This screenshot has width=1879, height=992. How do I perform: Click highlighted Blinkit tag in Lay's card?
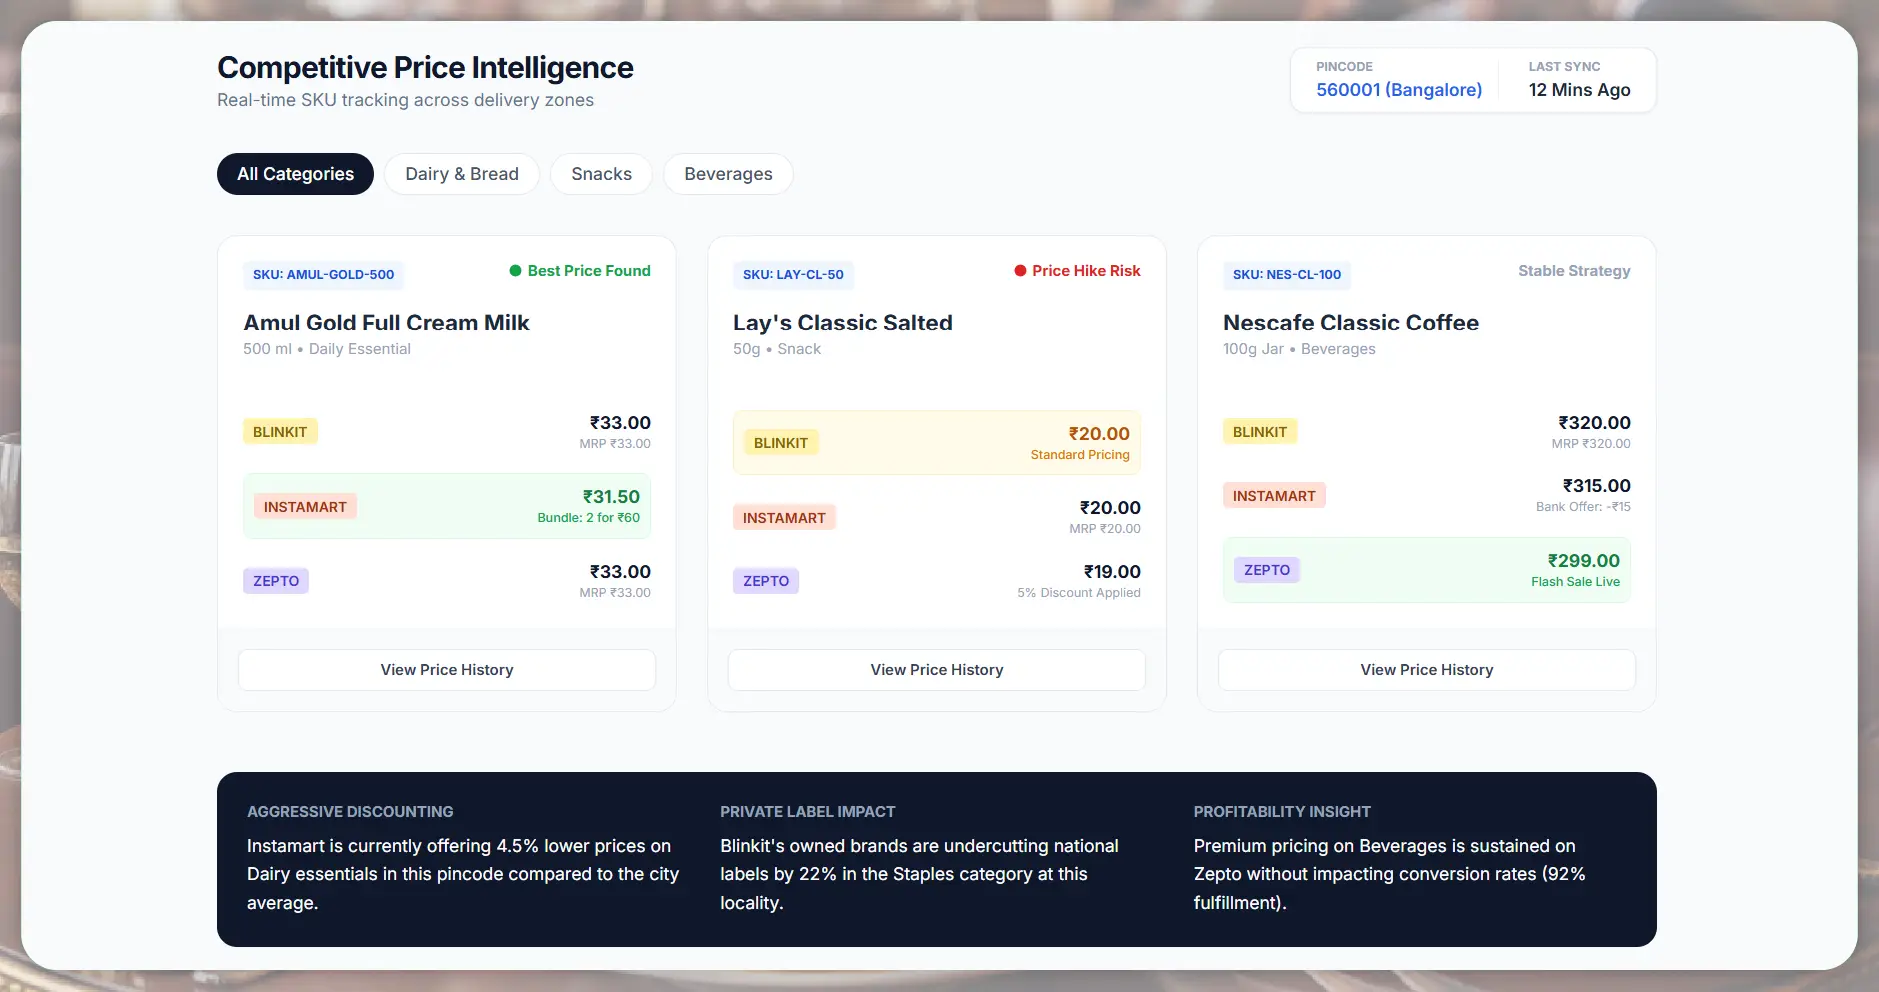click(x=780, y=443)
